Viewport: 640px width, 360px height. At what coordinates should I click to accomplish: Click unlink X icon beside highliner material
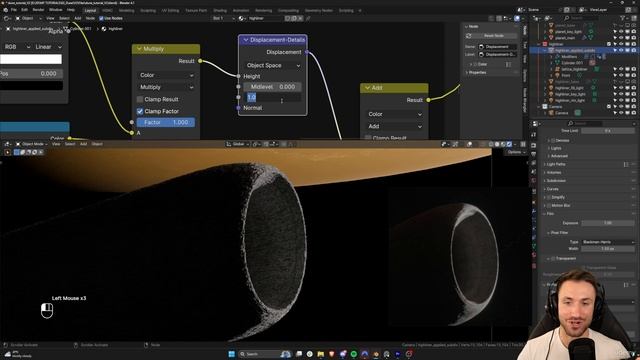tap(301, 18)
